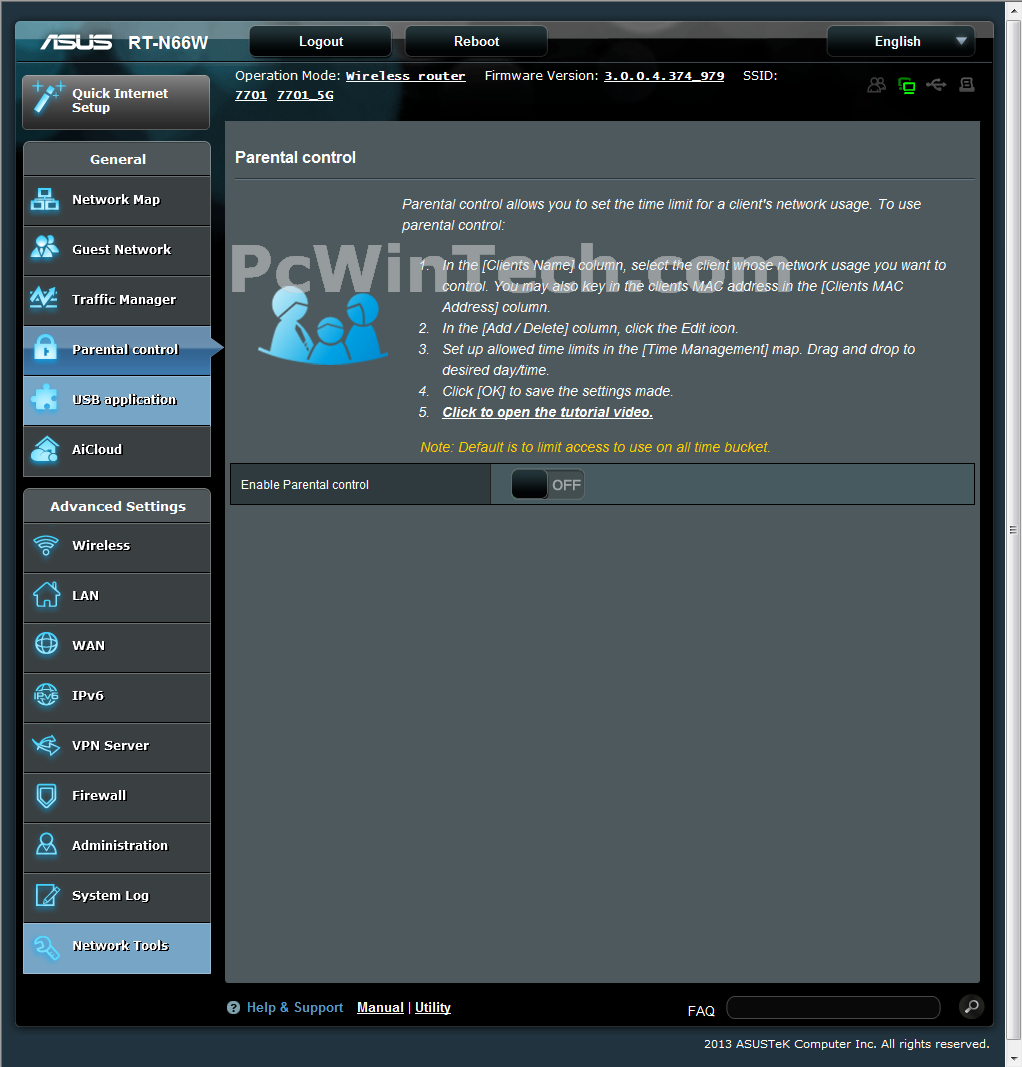Click the 7701_5G SSID link

click(305, 95)
